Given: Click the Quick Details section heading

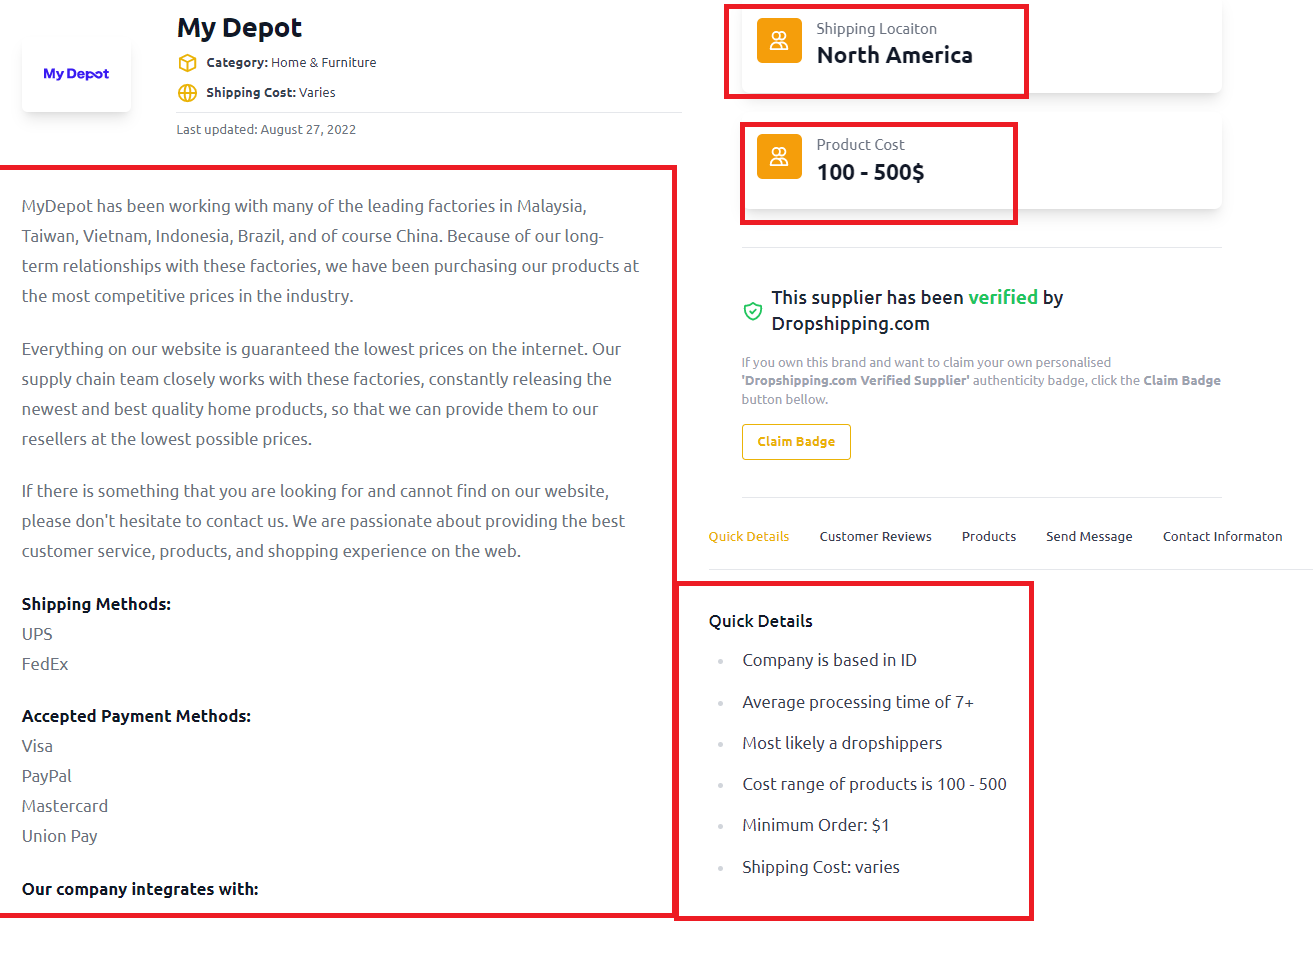Looking at the screenshot, I should 761,621.
